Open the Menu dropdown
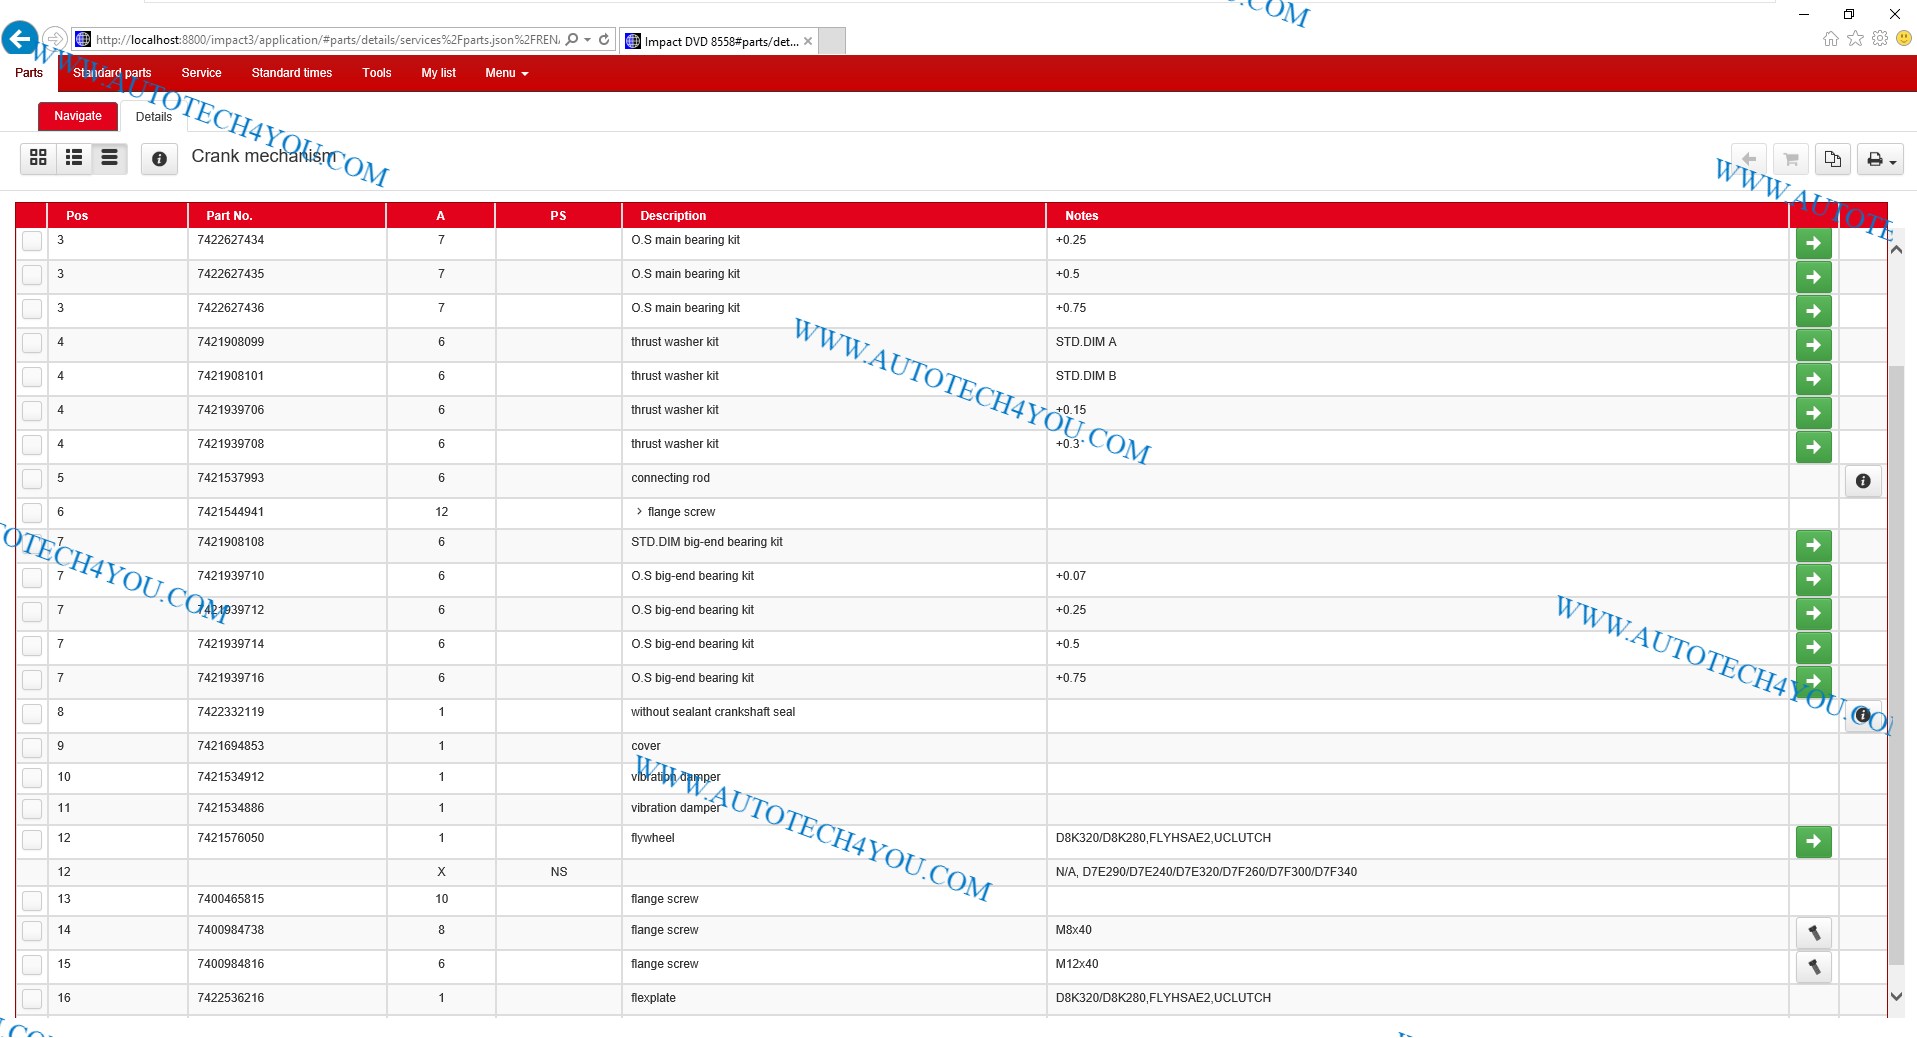This screenshot has height=1038, width=1917. (506, 73)
